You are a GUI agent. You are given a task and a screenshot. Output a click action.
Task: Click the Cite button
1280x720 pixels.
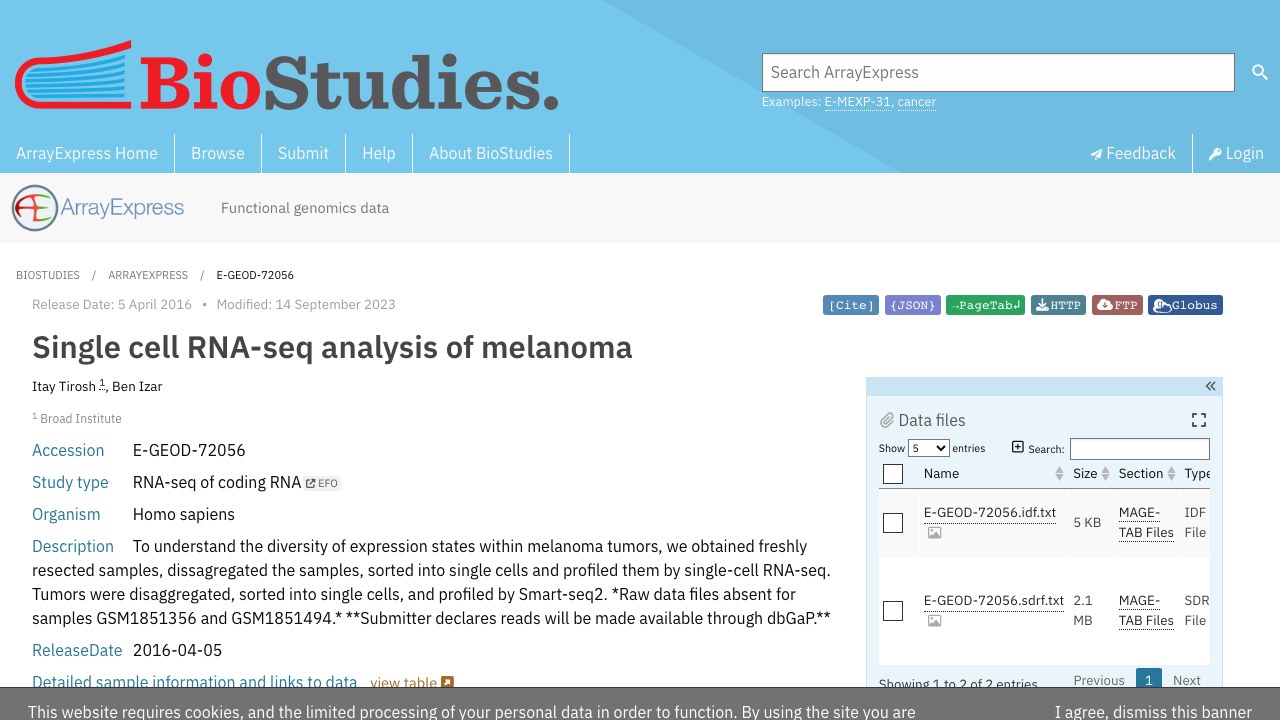tap(851, 305)
